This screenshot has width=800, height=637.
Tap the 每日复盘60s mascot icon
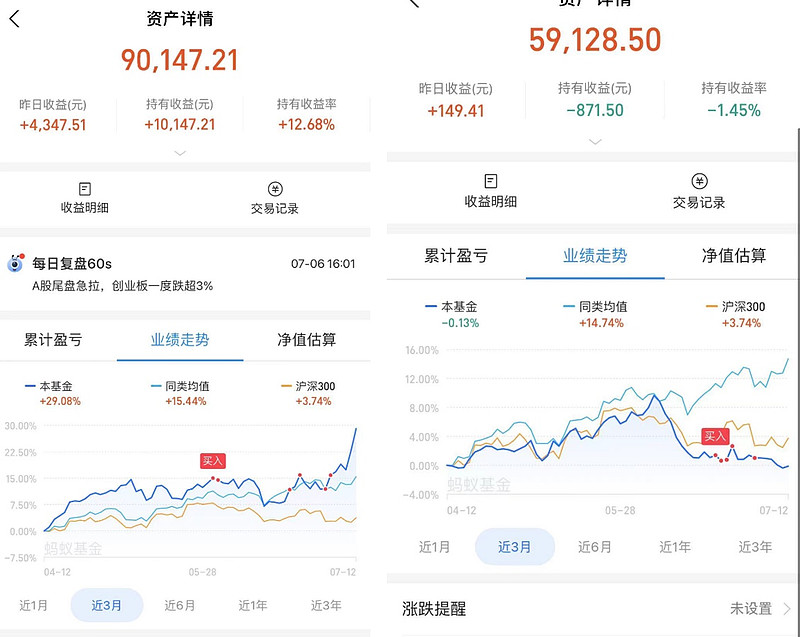(15, 264)
